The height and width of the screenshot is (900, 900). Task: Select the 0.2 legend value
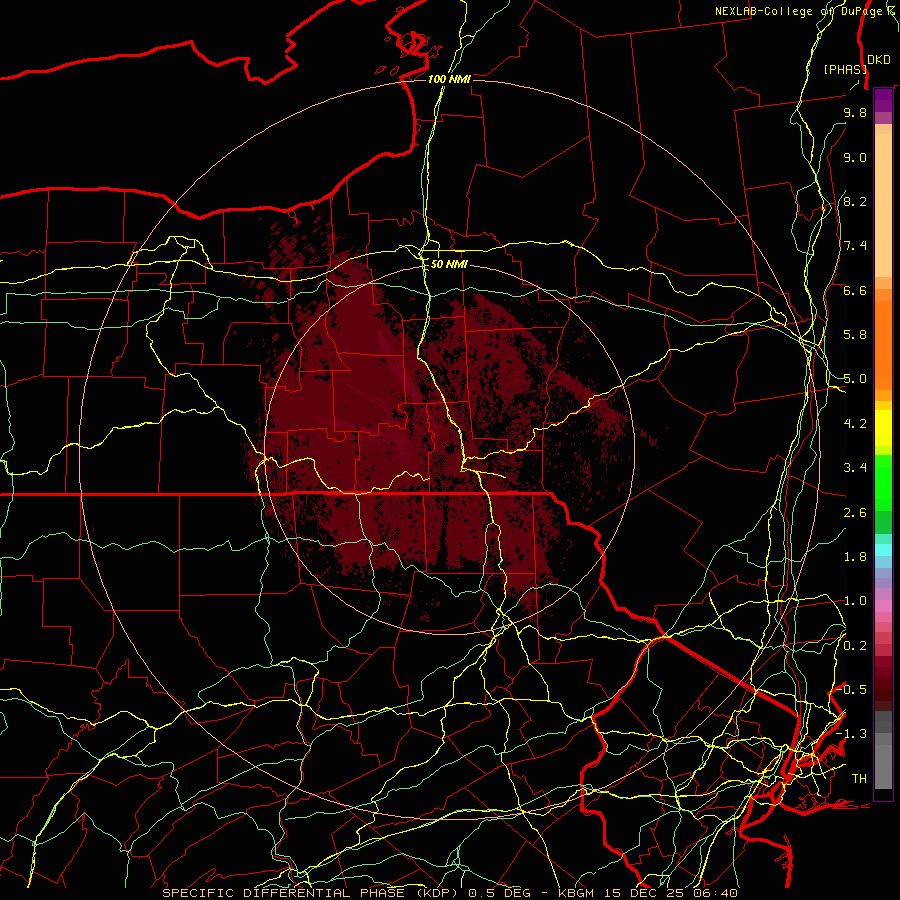855,646
